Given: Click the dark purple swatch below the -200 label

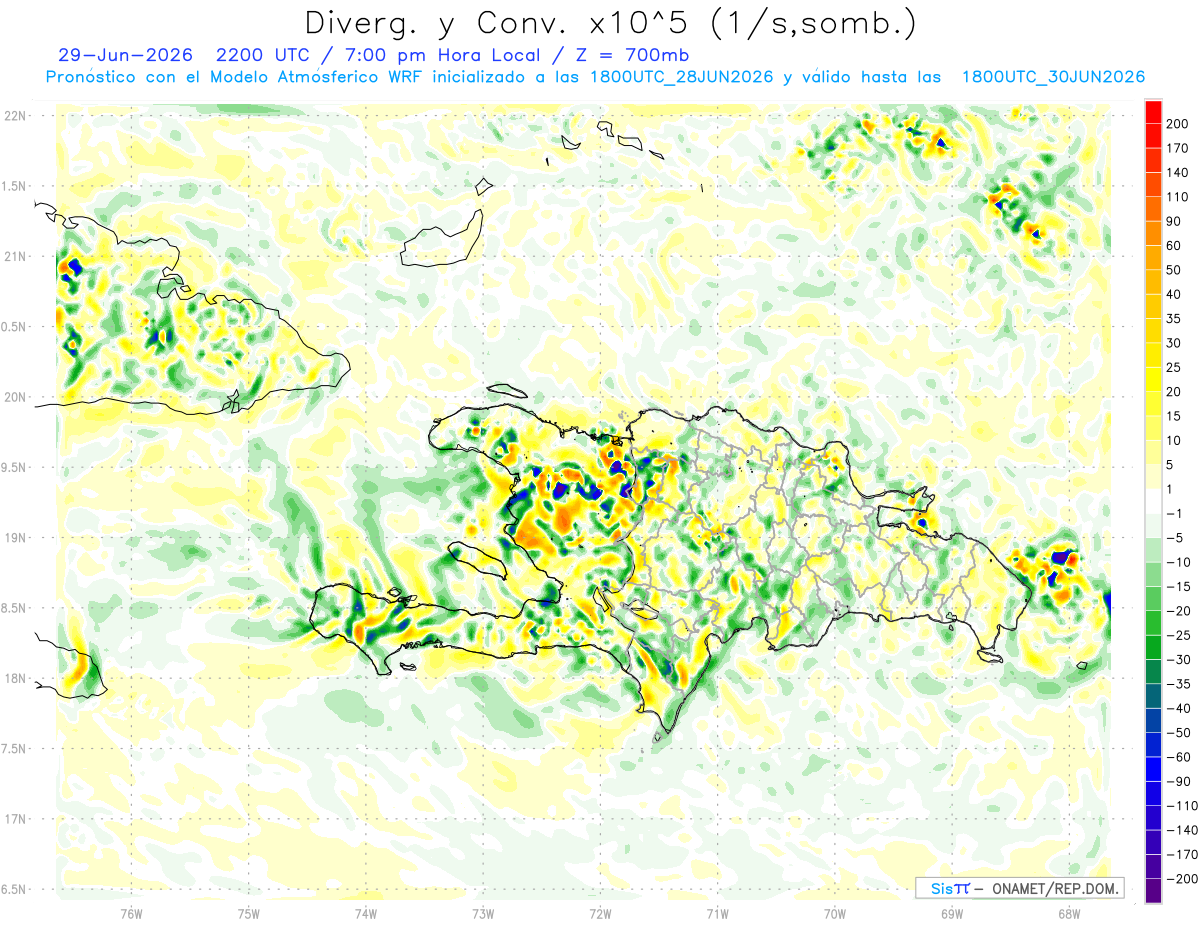Looking at the screenshot, I should (x=1153, y=891).
